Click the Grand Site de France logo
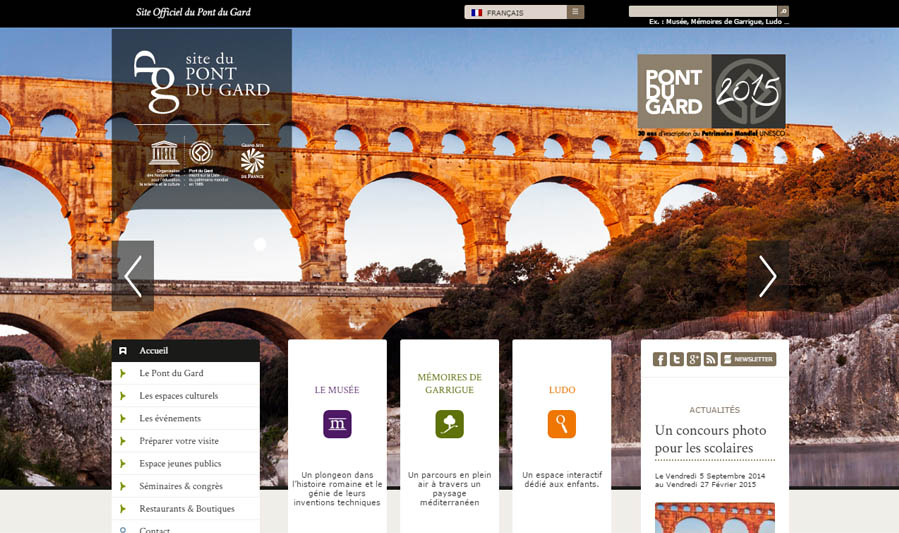Image resolution: width=899 pixels, height=533 pixels. pos(252,160)
